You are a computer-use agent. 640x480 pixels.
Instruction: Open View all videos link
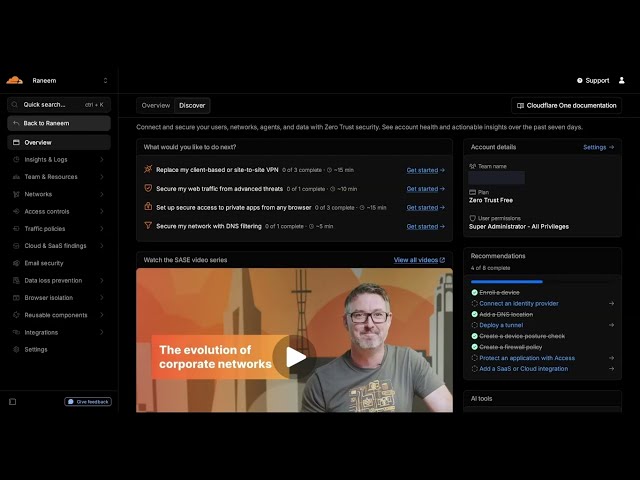pyautogui.click(x=419, y=260)
